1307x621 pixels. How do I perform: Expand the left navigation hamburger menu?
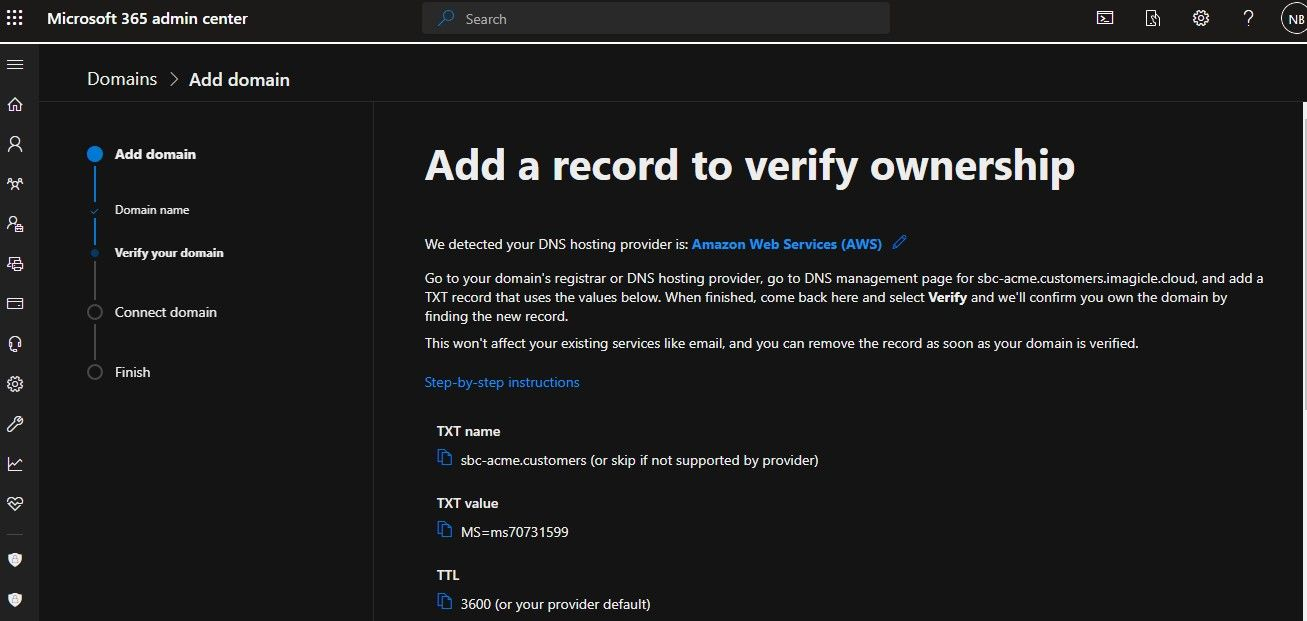tap(15, 64)
